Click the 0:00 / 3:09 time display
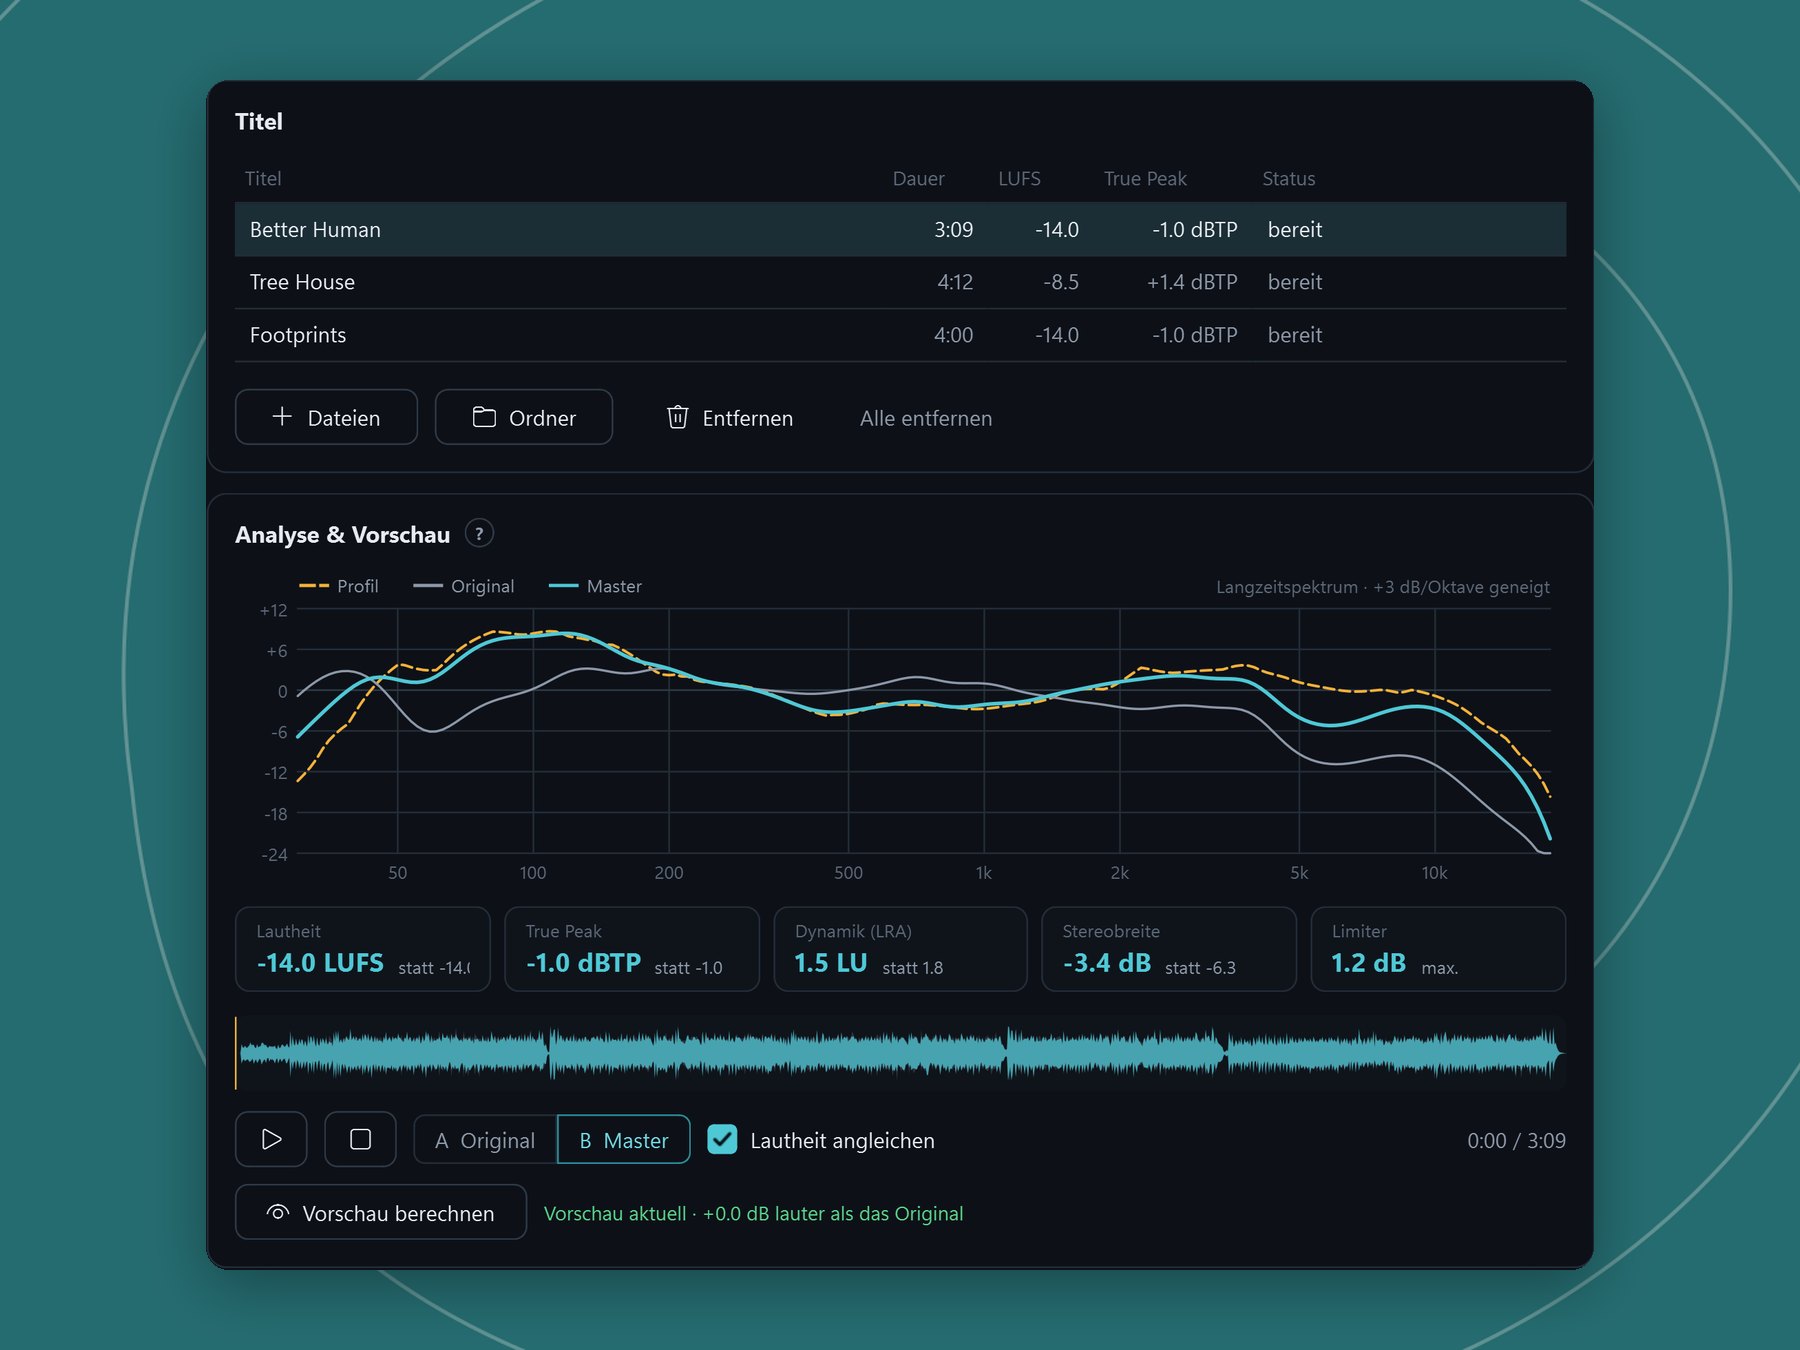Screen dimensions: 1800x1350 [x=1516, y=1140]
